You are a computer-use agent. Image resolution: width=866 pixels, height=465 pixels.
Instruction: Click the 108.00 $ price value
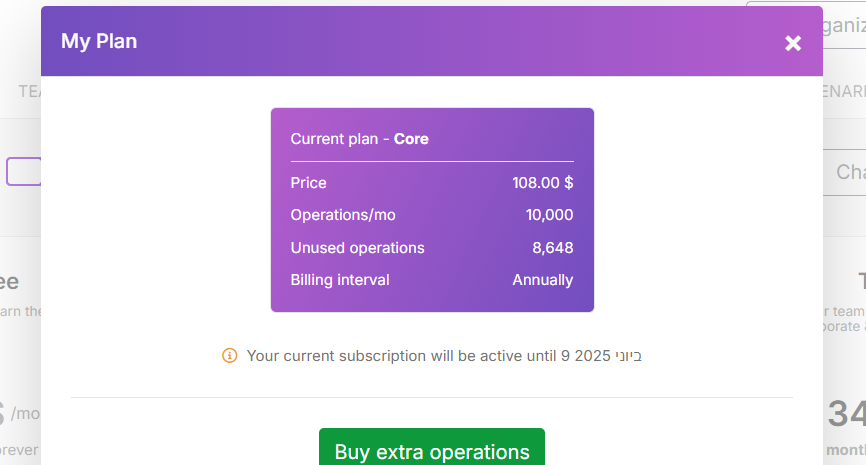(x=542, y=183)
